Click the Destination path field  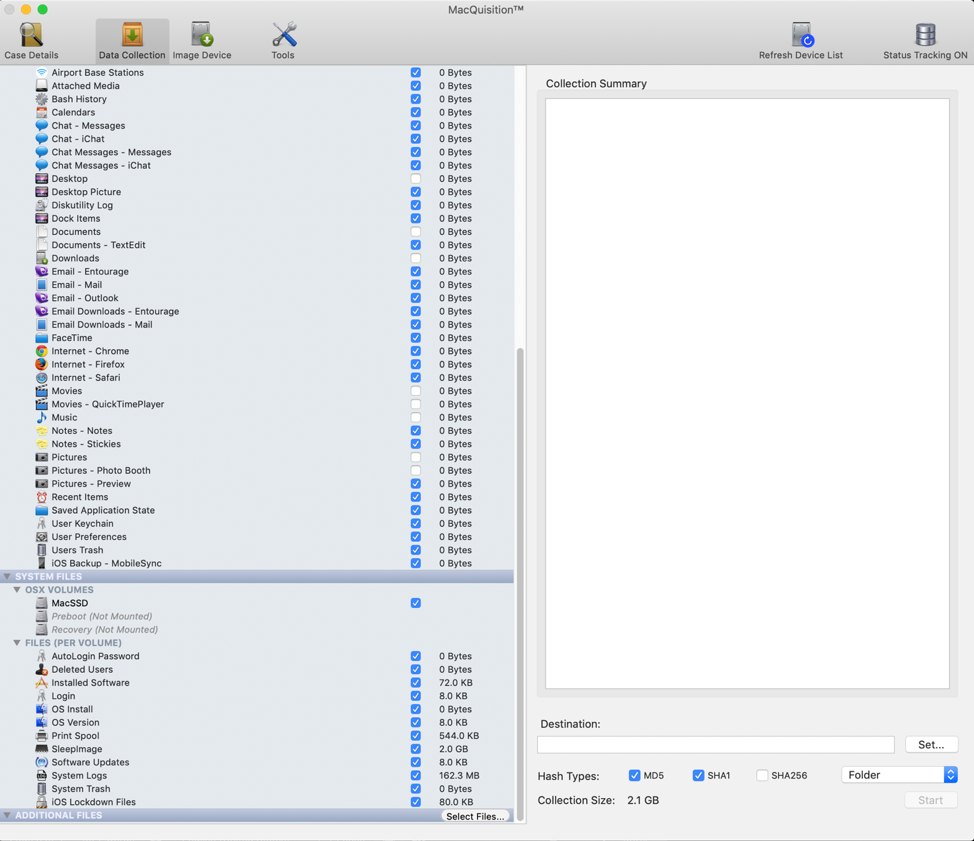pos(716,744)
